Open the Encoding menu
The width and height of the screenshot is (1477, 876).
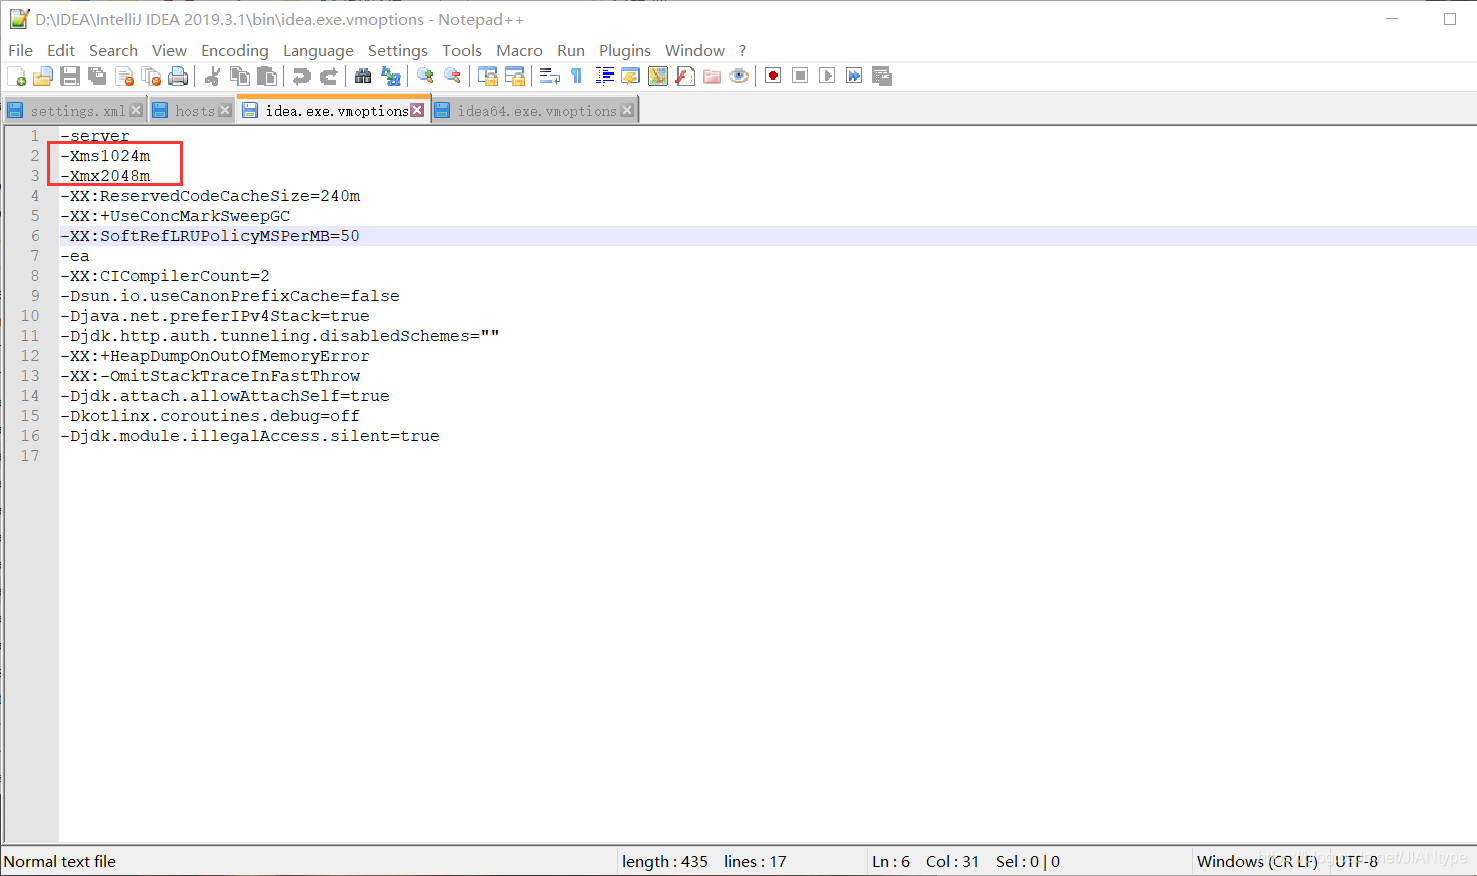click(x=235, y=50)
